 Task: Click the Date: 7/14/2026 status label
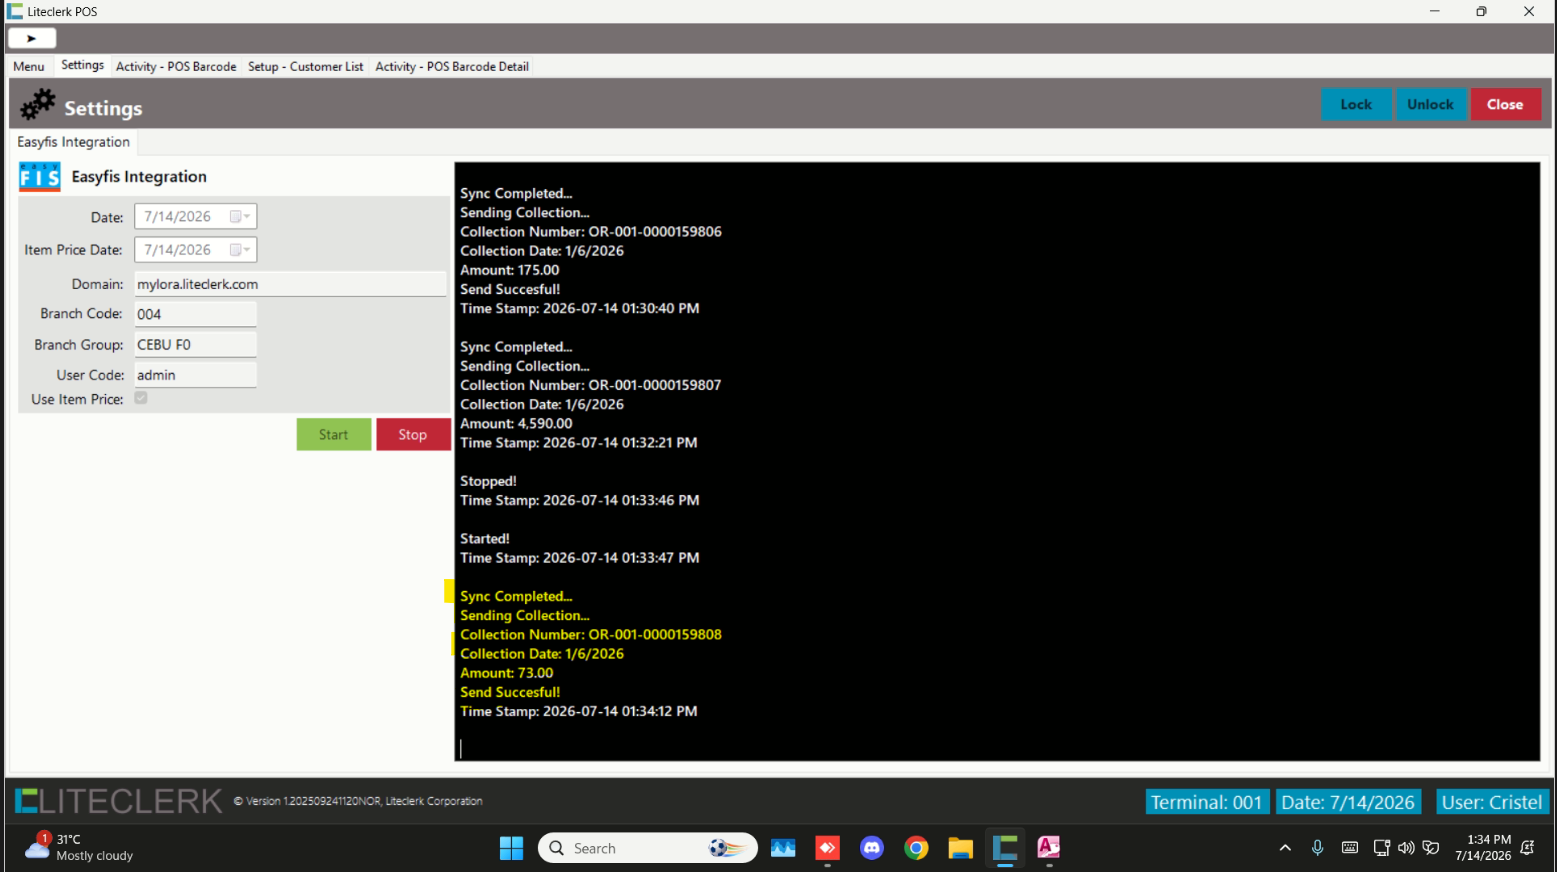coord(1348,802)
